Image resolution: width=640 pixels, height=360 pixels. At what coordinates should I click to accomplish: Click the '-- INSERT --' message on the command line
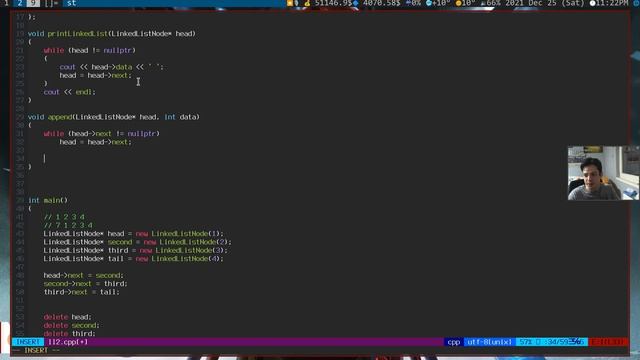36,351
